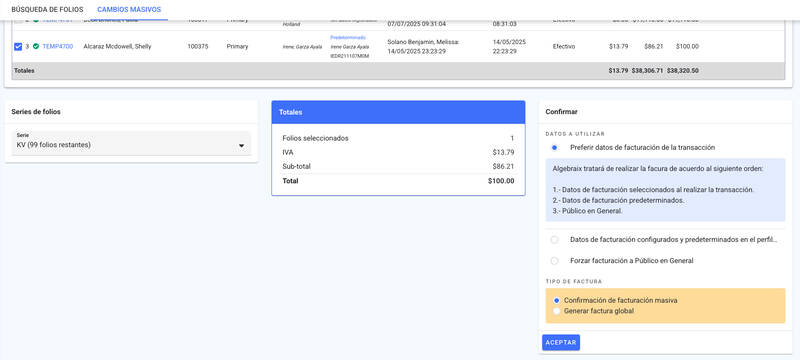Switch to Búsqueda de Folios tab
800x360 pixels.
[x=47, y=10]
